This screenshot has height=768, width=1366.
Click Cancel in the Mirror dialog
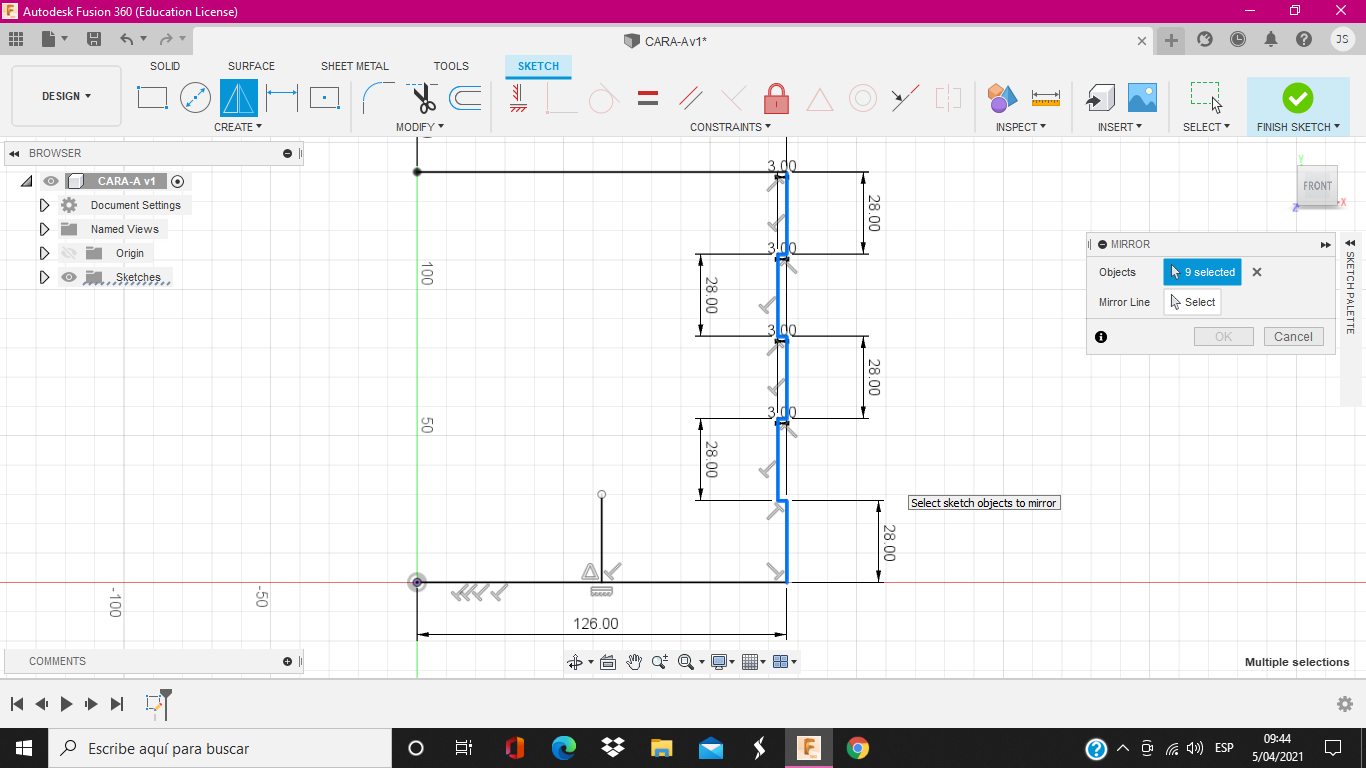(x=1293, y=337)
